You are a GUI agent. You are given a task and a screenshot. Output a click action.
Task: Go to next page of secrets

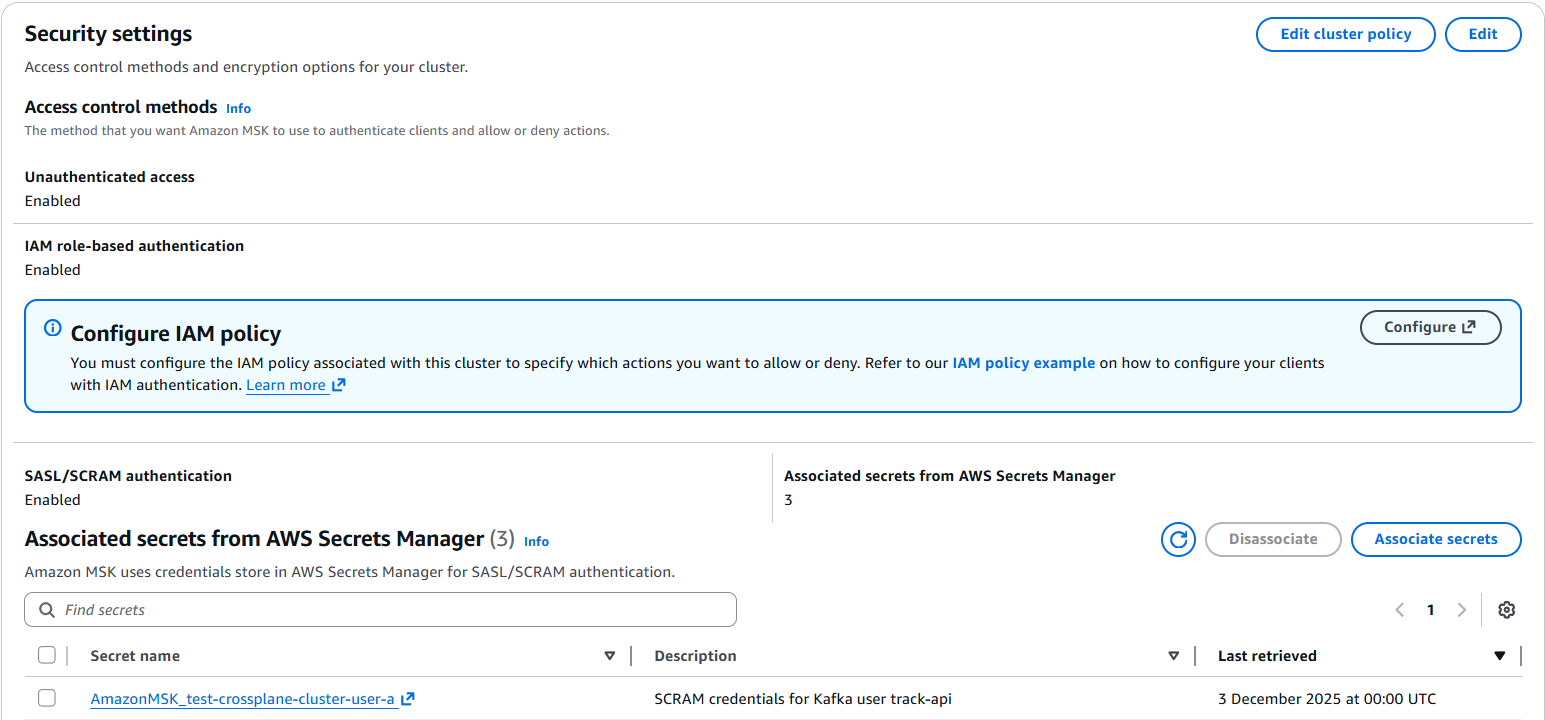pyautogui.click(x=1462, y=610)
